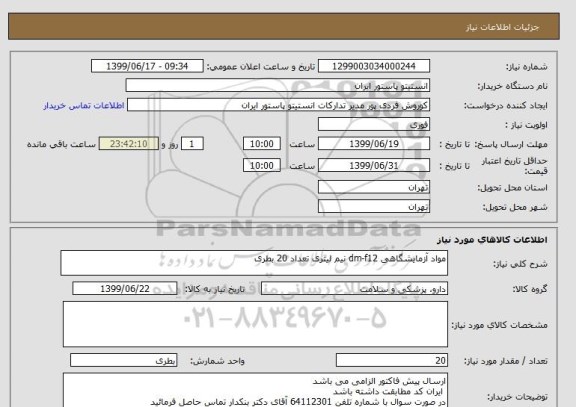The image size is (576, 407).
Task: Select the label شماره نیاز
Action: 527,67
